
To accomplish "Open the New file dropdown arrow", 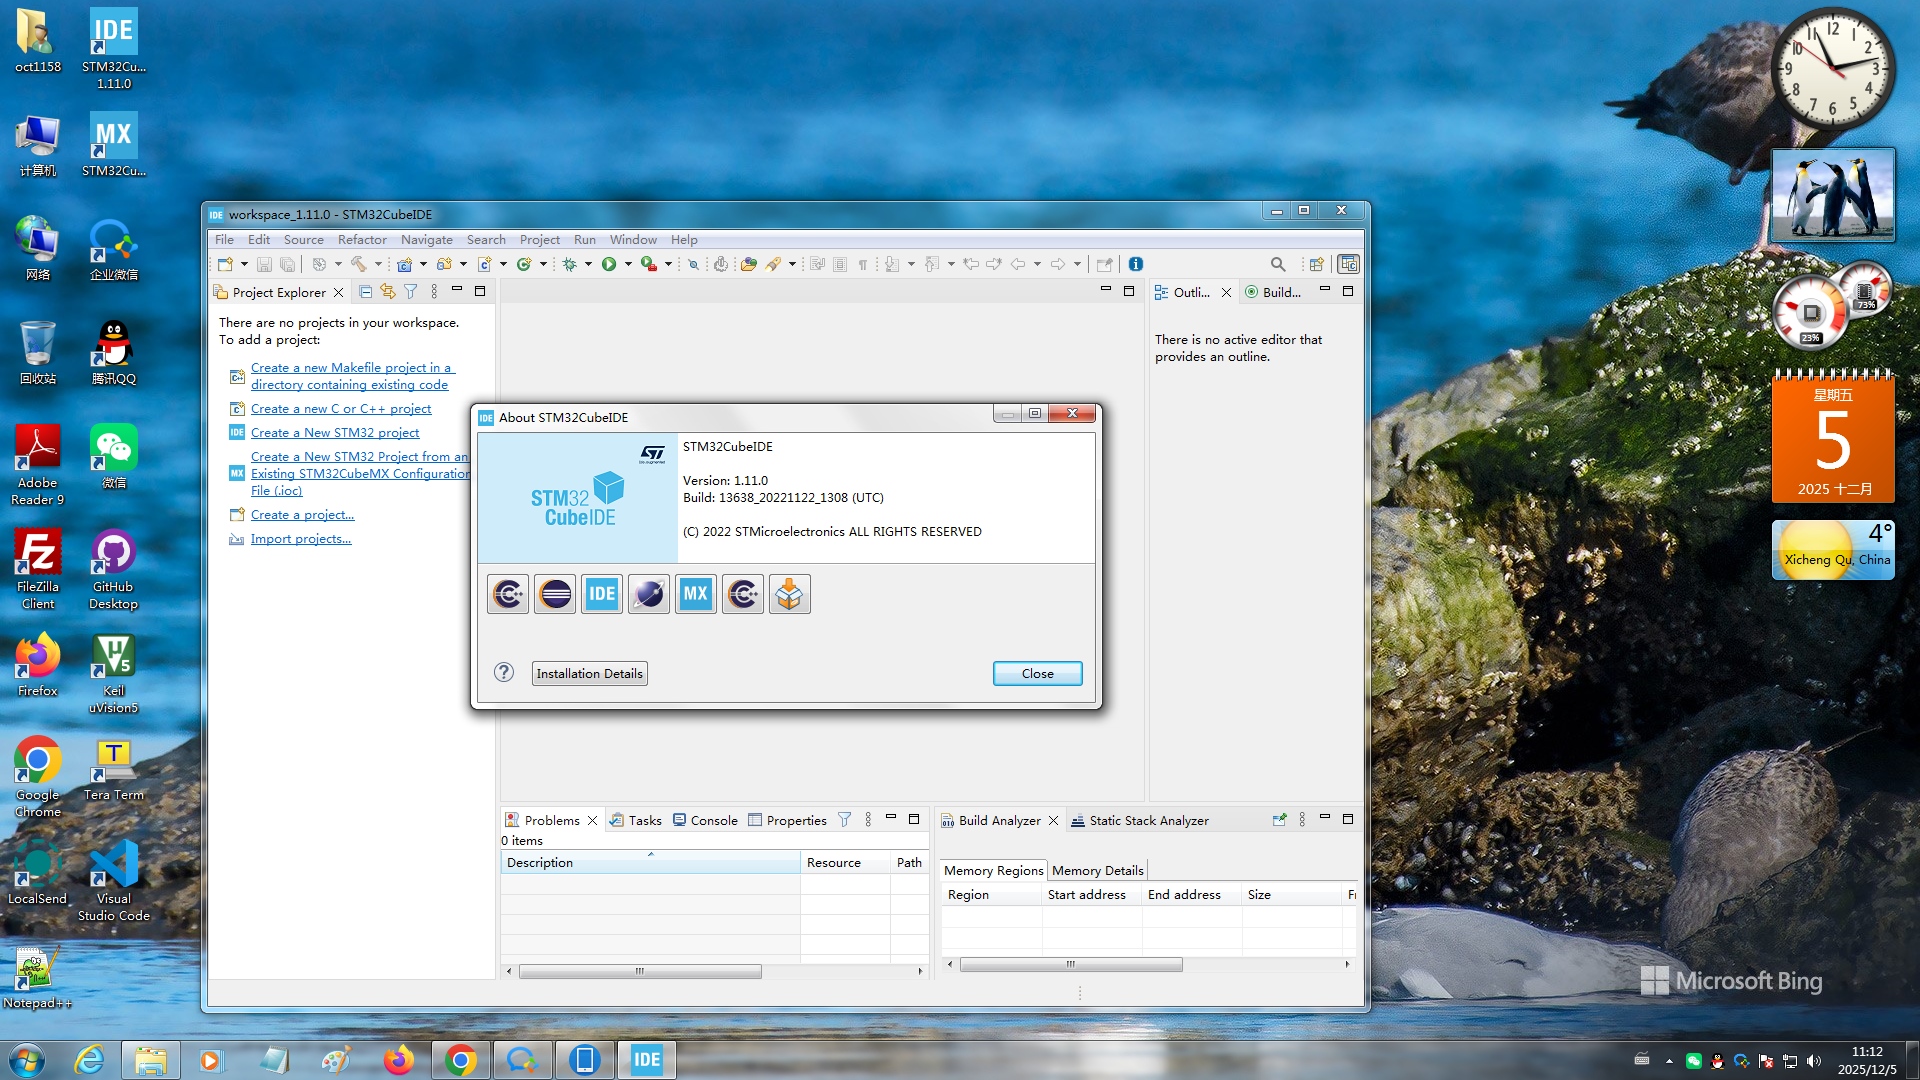I will 244,264.
